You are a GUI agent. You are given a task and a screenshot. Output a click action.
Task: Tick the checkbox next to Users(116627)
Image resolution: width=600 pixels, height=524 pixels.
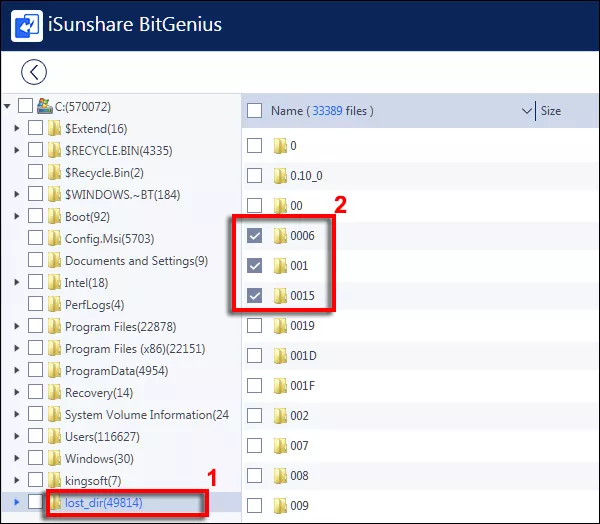pos(35,436)
